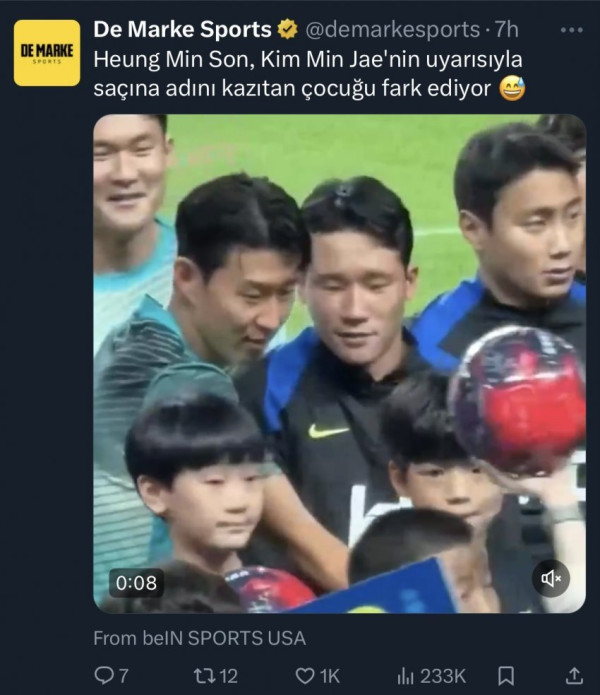600x695 pixels.
Task: Click the retweet icon
Action: point(205,675)
